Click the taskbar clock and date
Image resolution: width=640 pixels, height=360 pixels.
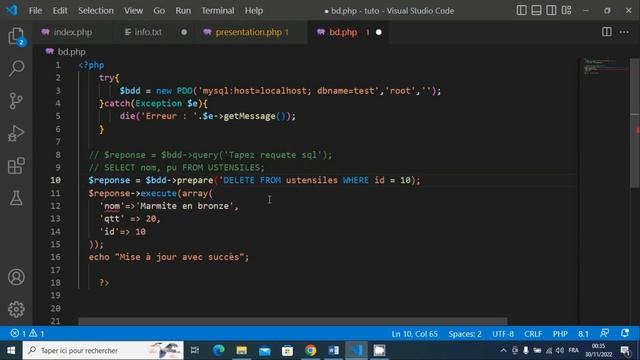coord(598,350)
